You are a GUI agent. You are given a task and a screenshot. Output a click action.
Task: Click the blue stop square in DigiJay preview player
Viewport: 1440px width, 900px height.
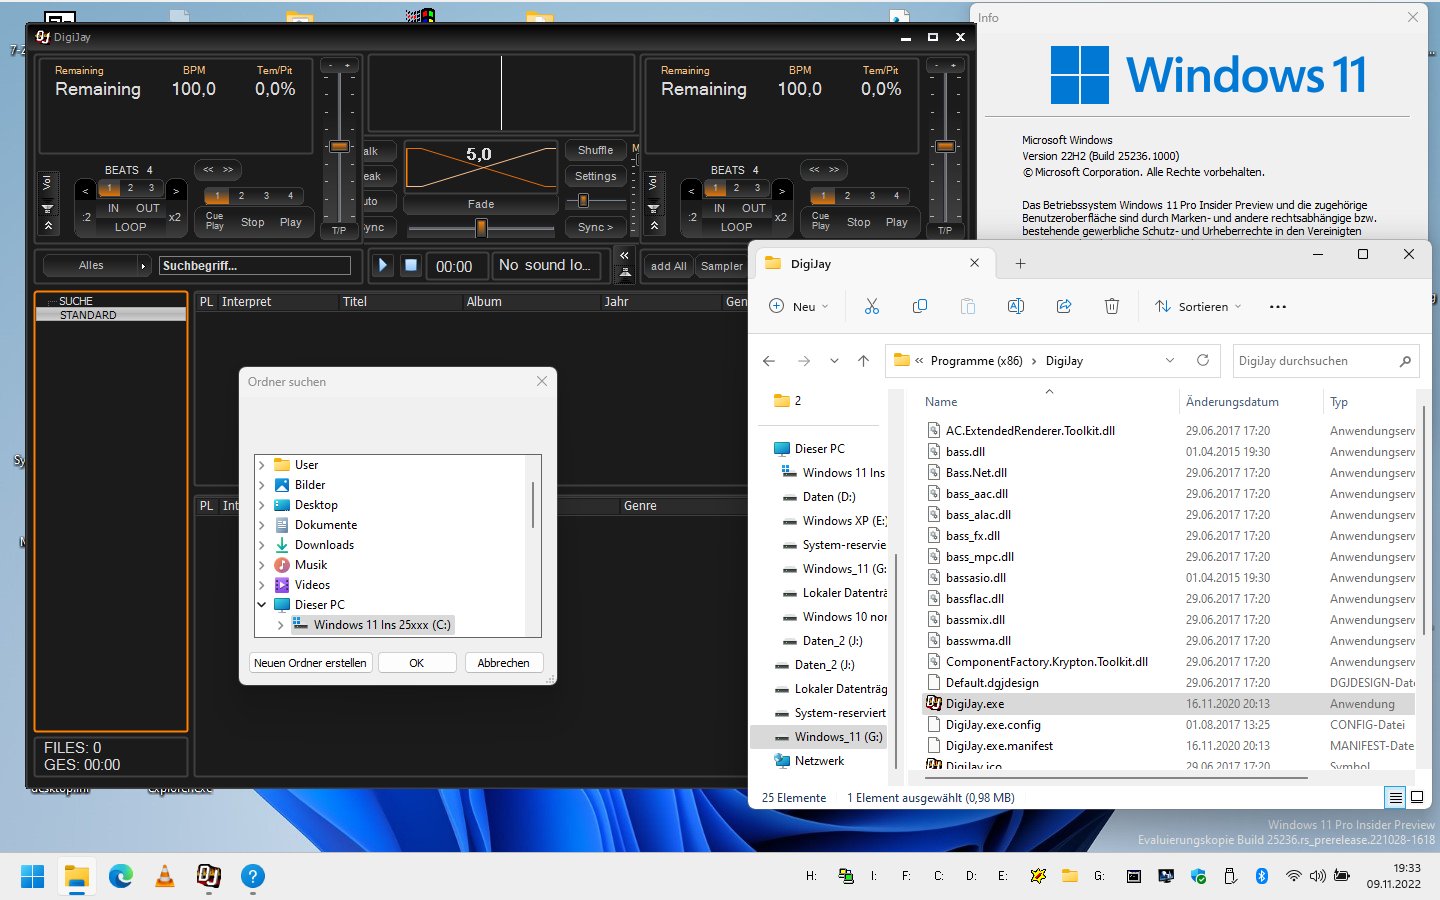click(410, 265)
